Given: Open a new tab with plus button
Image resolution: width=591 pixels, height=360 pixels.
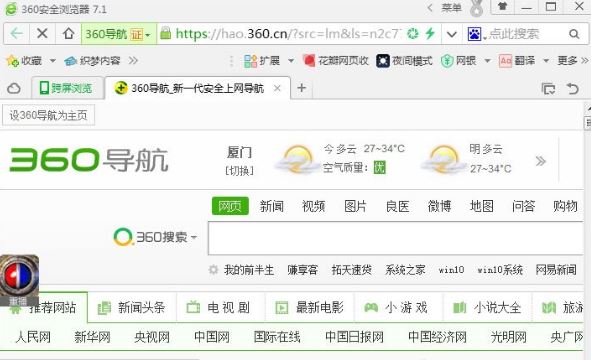Looking at the screenshot, I should (x=302, y=88).
